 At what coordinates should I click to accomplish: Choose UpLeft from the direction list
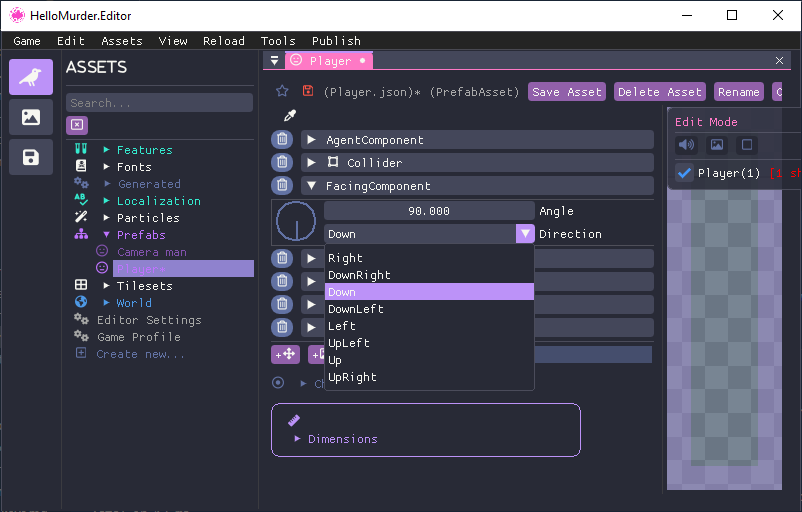click(x=349, y=343)
